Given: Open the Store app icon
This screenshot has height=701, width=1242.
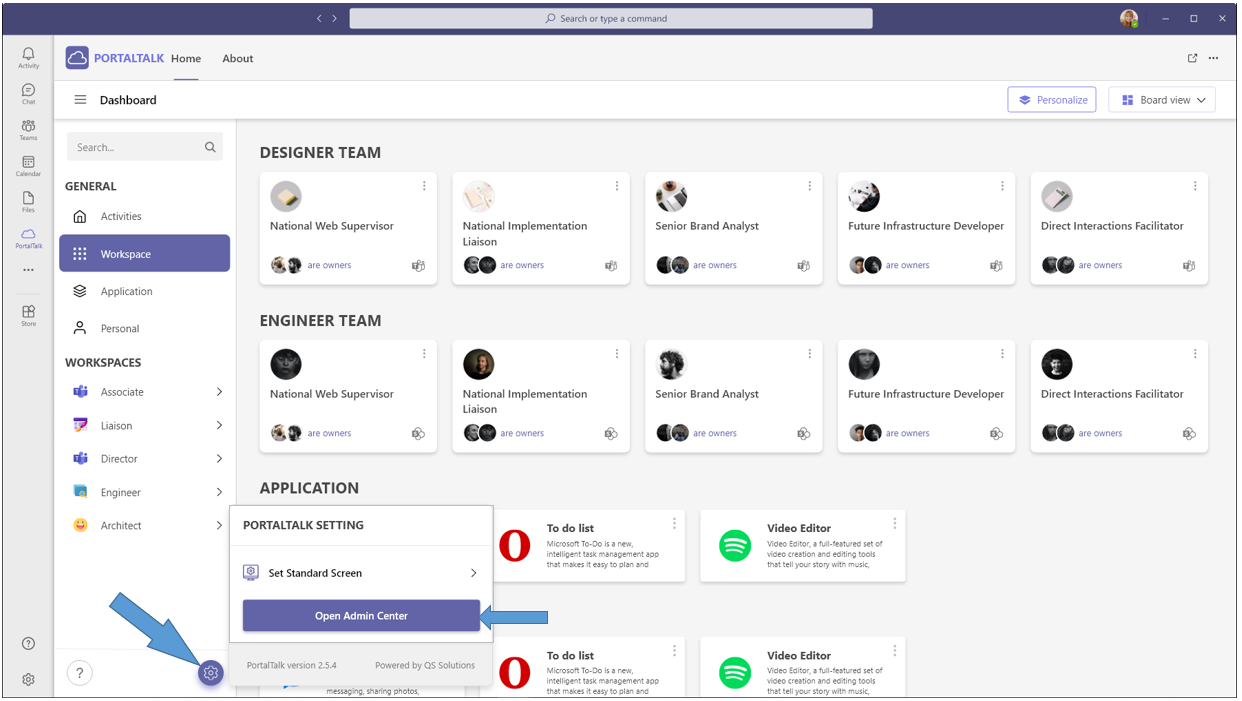Looking at the screenshot, I should [28, 314].
